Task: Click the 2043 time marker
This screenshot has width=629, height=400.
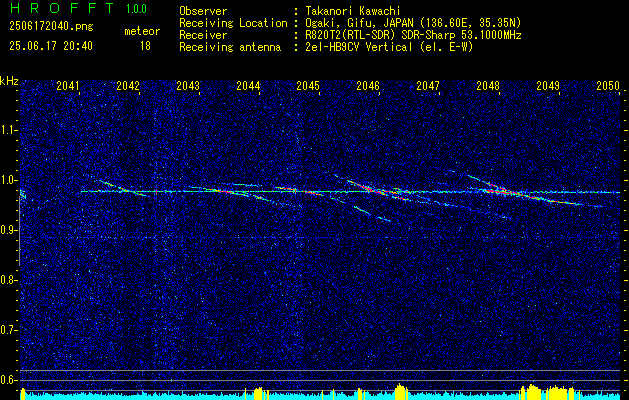Action: (188, 86)
